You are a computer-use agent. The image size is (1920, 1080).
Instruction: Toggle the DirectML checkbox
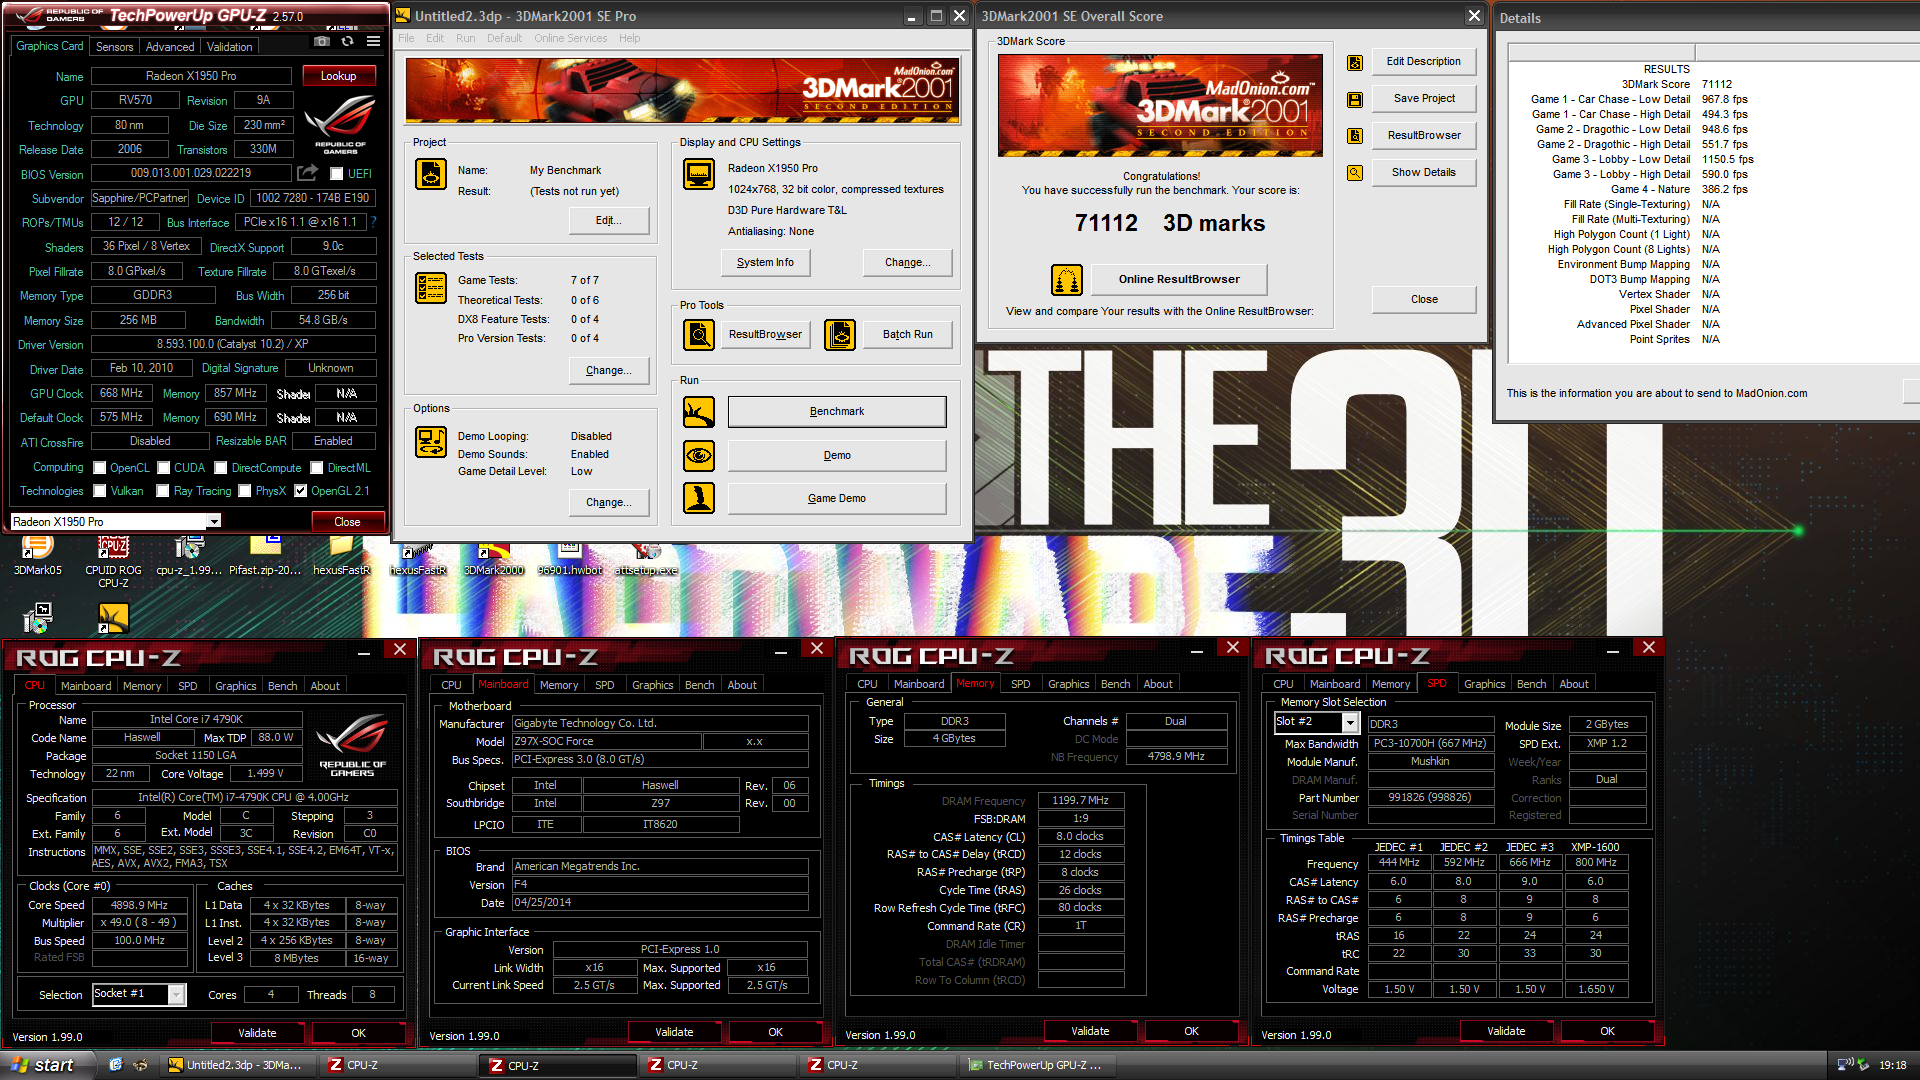pyautogui.click(x=317, y=468)
